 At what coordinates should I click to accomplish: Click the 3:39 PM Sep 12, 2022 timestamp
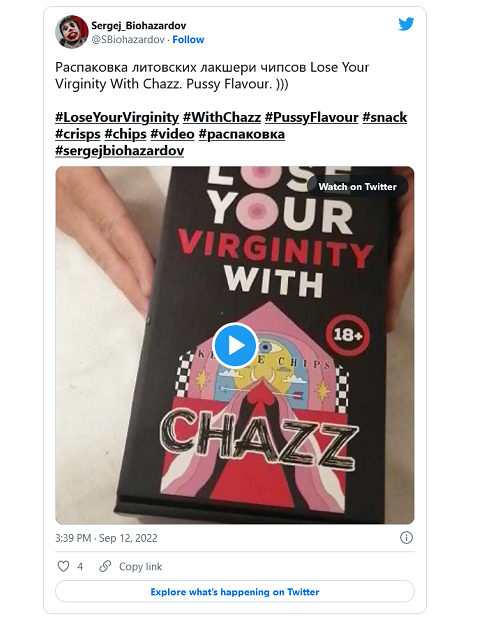(106, 538)
